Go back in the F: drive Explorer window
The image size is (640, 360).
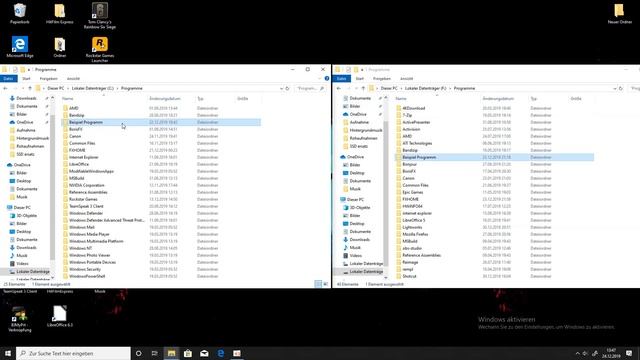coord(339,88)
